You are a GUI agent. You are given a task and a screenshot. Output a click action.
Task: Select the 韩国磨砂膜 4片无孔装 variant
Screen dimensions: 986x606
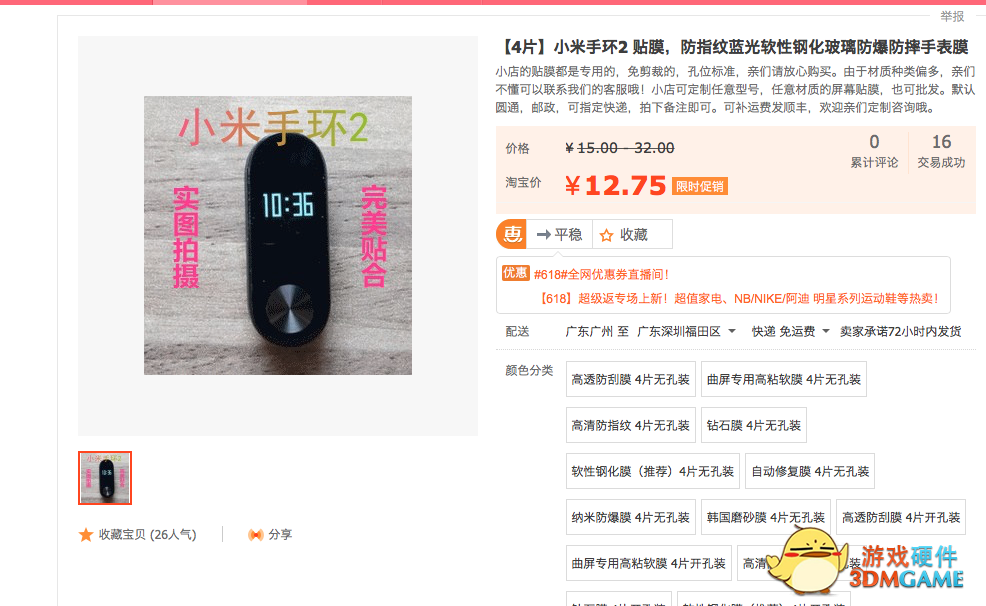point(766,517)
